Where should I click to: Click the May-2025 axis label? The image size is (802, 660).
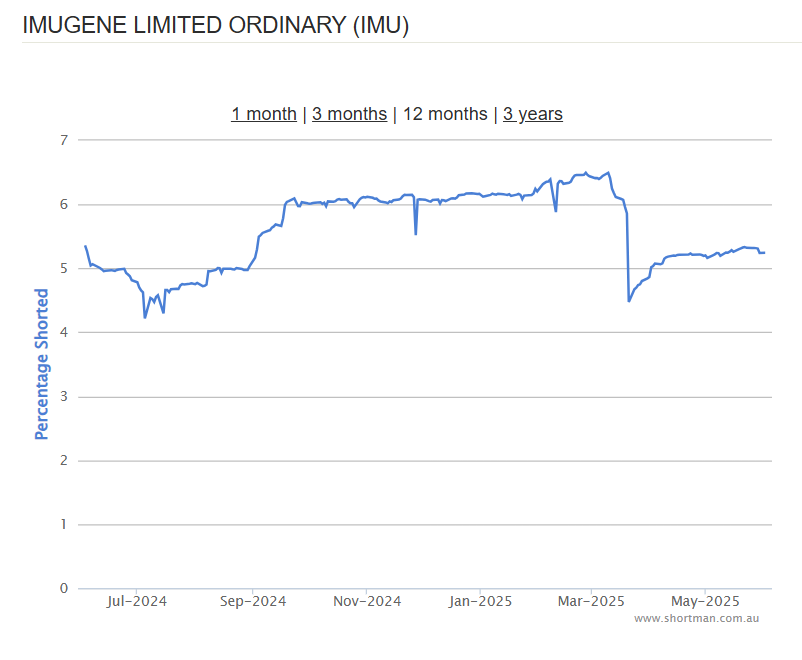(x=705, y=601)
